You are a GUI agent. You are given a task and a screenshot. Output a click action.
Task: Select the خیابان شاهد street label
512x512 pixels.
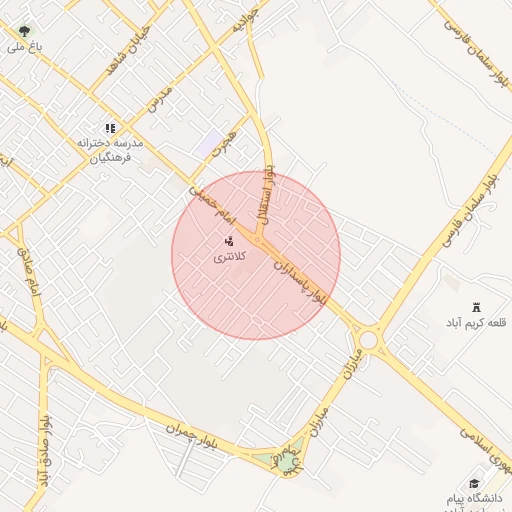point(128,50)
